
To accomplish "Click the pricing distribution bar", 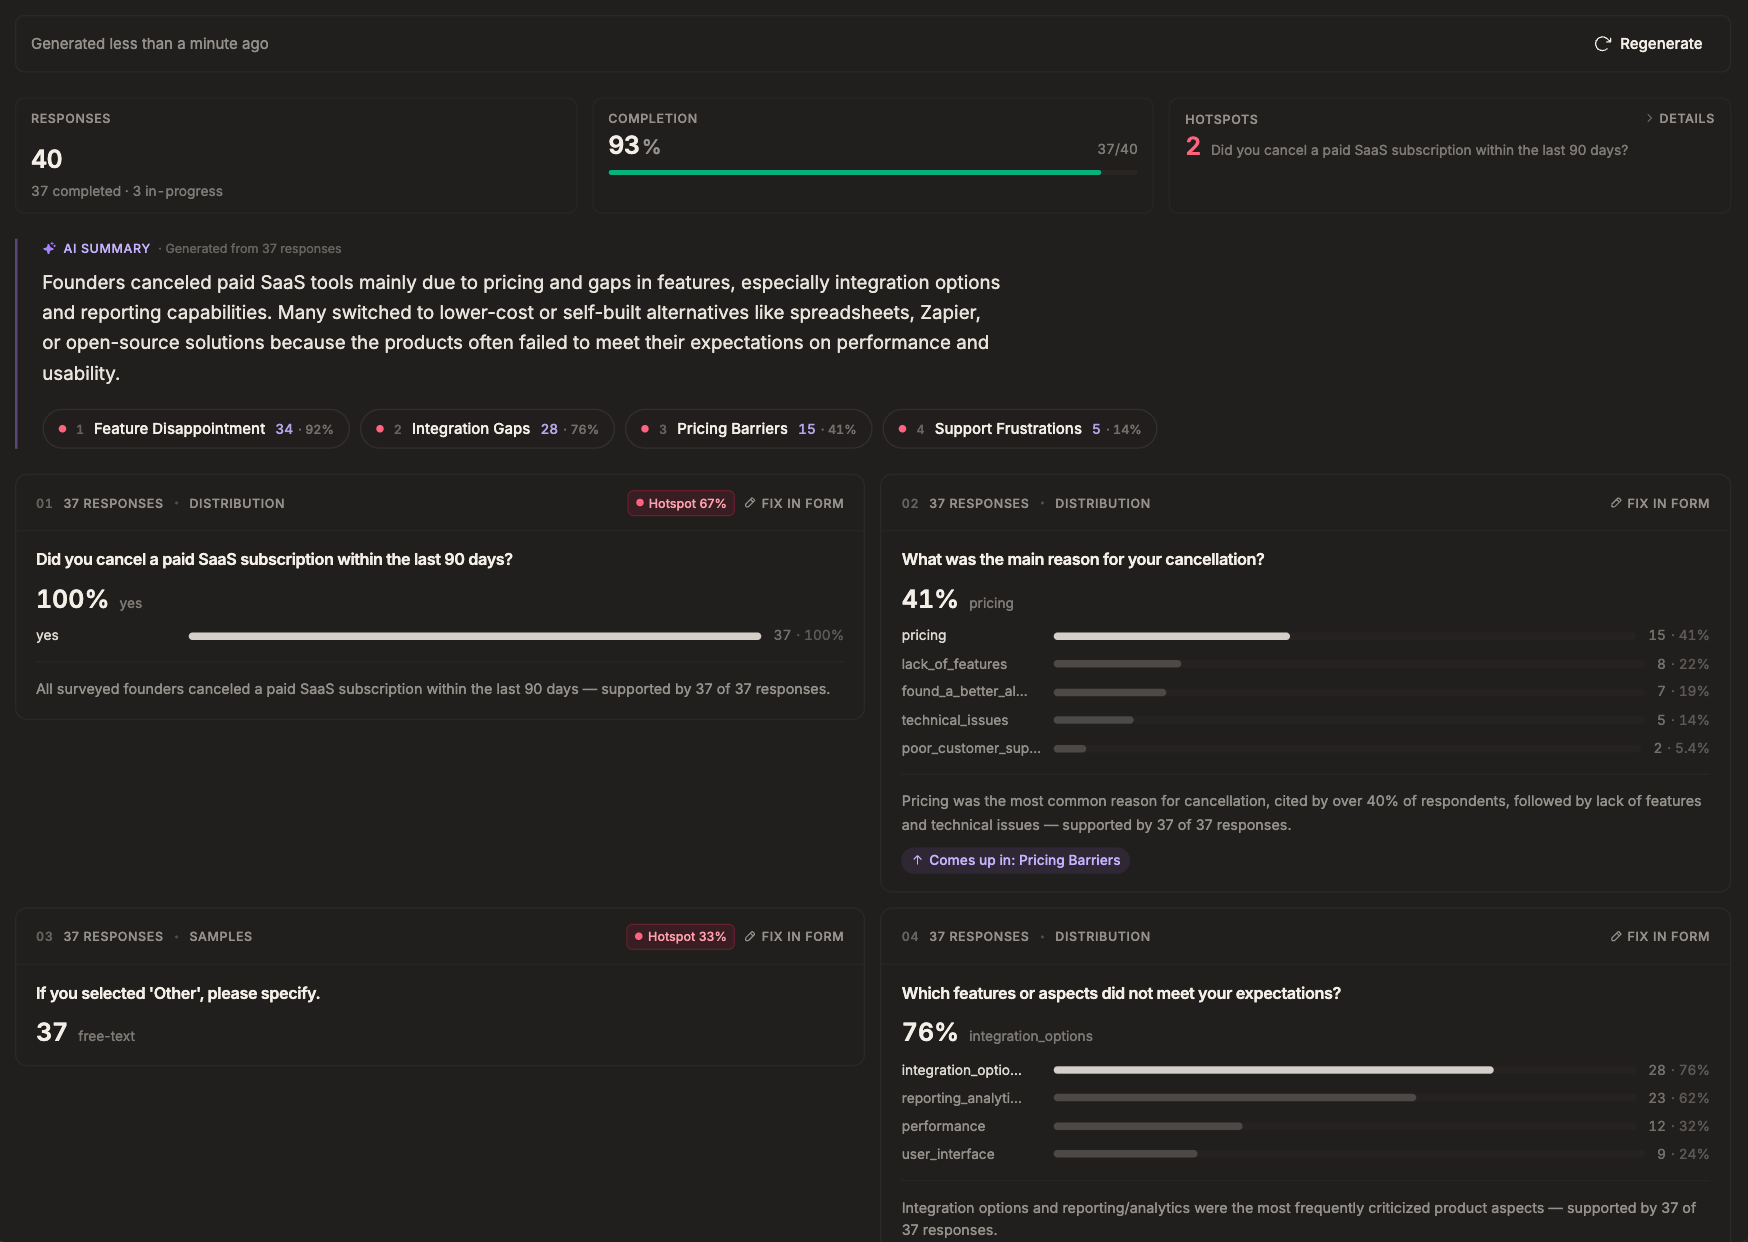I will [x=1171, y=636].
